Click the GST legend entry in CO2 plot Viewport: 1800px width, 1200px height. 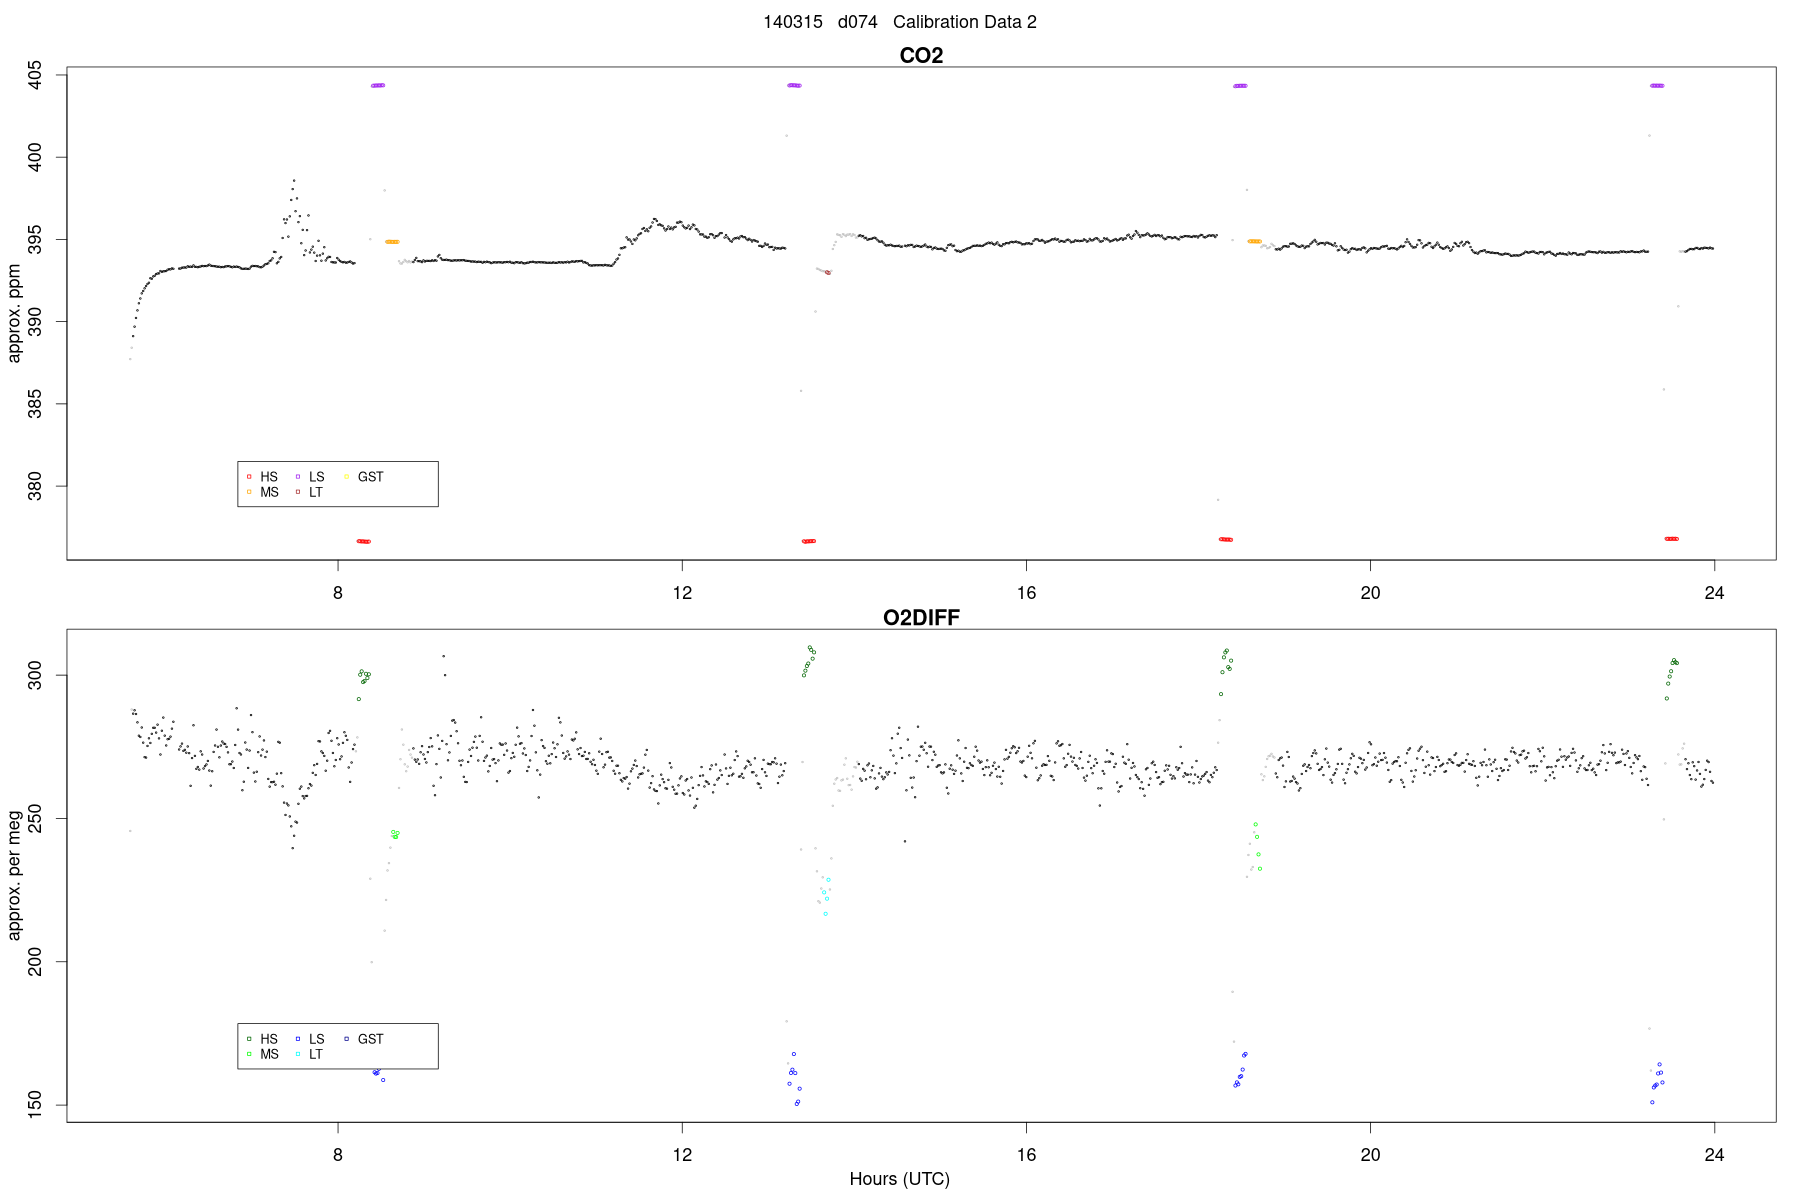[363, 477]
